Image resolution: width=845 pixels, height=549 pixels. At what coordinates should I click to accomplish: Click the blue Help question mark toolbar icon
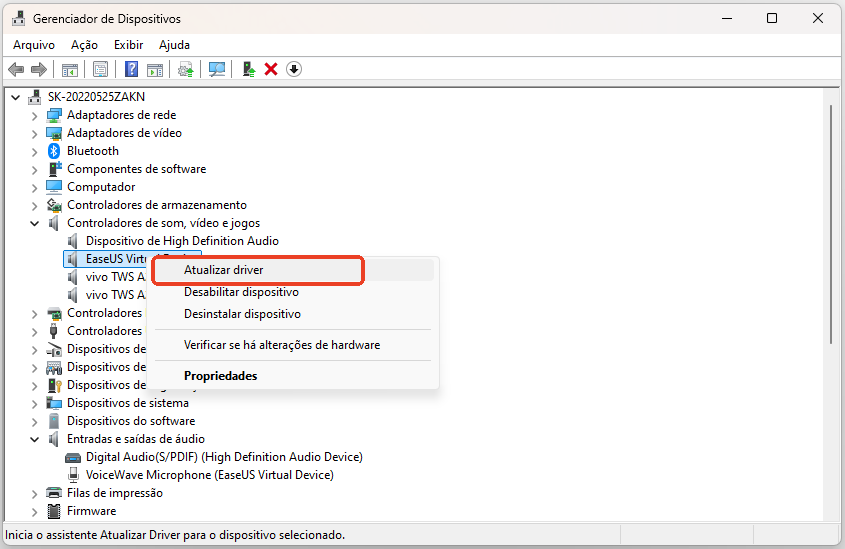coord(131,69)
